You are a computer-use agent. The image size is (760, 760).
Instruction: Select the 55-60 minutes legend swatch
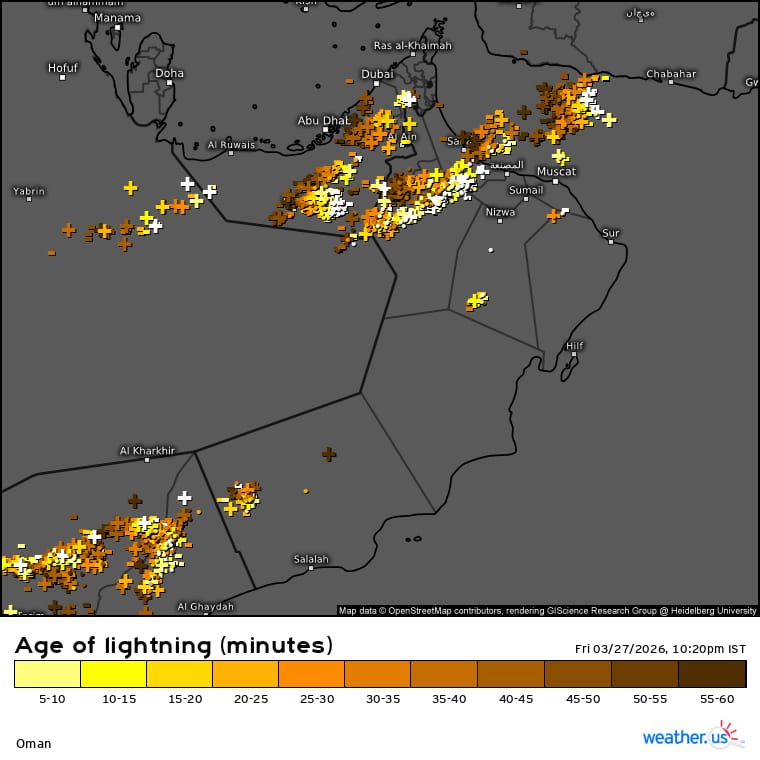[712, 674]
